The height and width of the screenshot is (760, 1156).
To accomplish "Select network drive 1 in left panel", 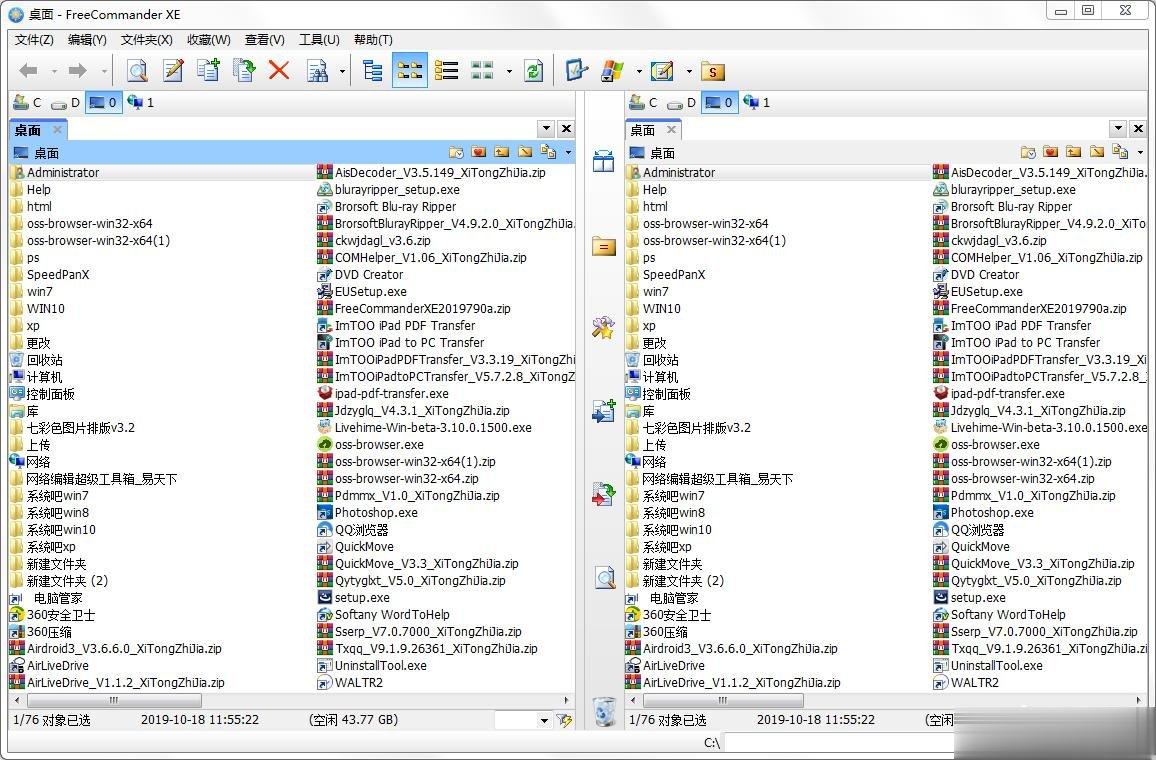I will (x=141, y=102).
